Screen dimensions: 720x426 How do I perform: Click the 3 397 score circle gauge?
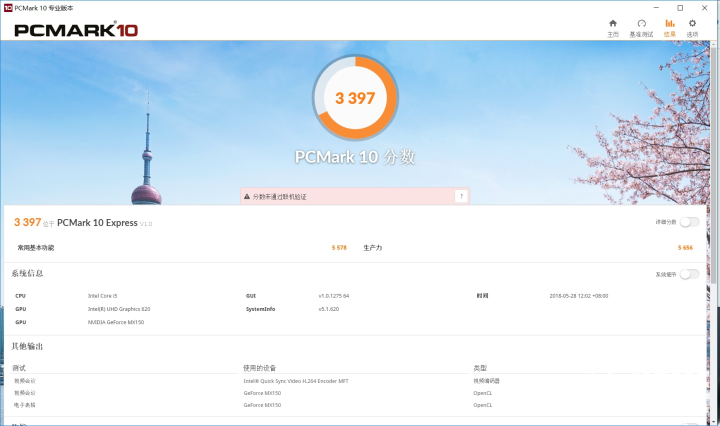tap(355, 97)
